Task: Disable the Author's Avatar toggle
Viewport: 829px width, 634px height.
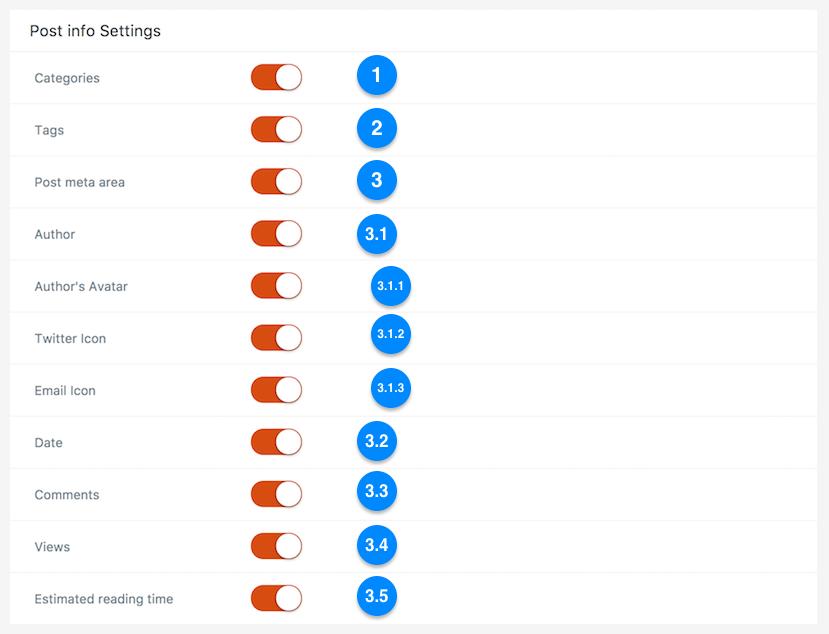Action: (277, 286)
